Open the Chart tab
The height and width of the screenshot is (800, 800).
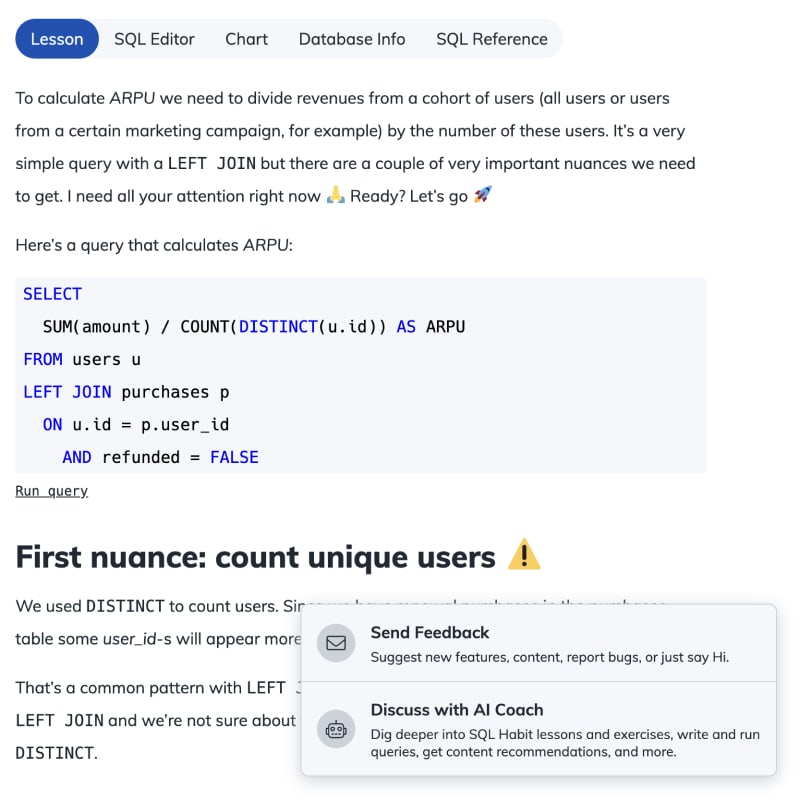(x=246, y=38)
